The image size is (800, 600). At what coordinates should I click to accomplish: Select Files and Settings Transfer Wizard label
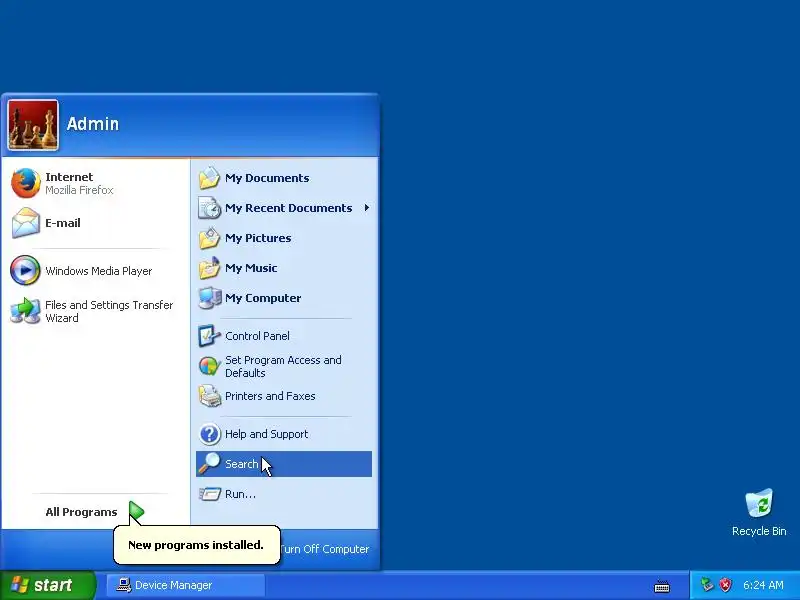pos(109,311)
